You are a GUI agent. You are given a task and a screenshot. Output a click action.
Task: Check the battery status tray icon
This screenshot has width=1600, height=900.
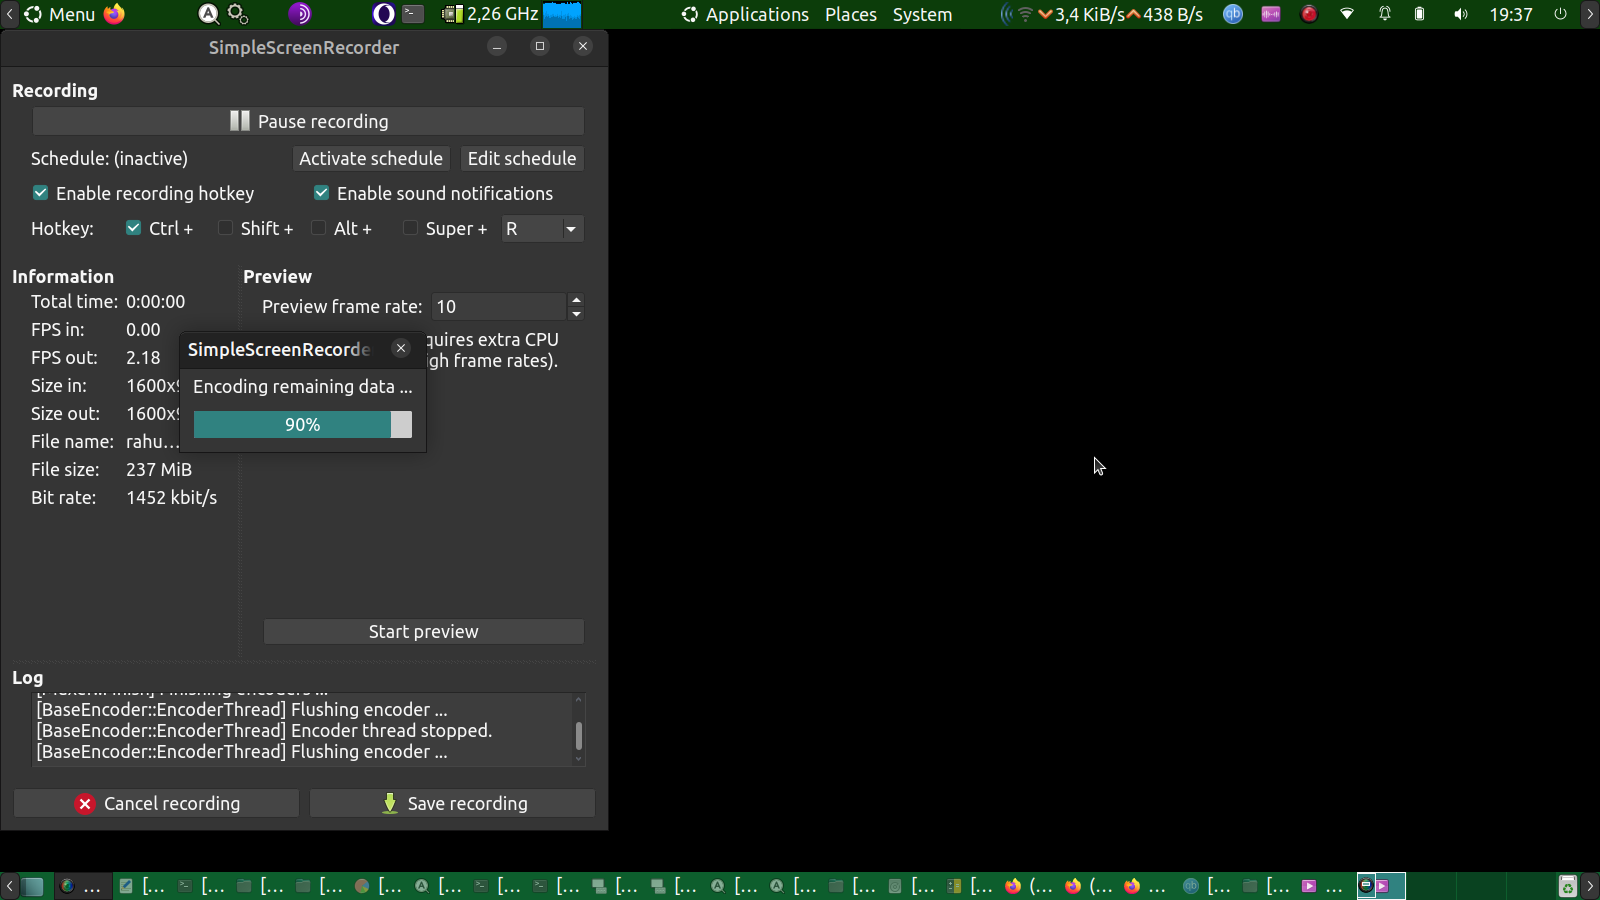(x=1419, y=14)
